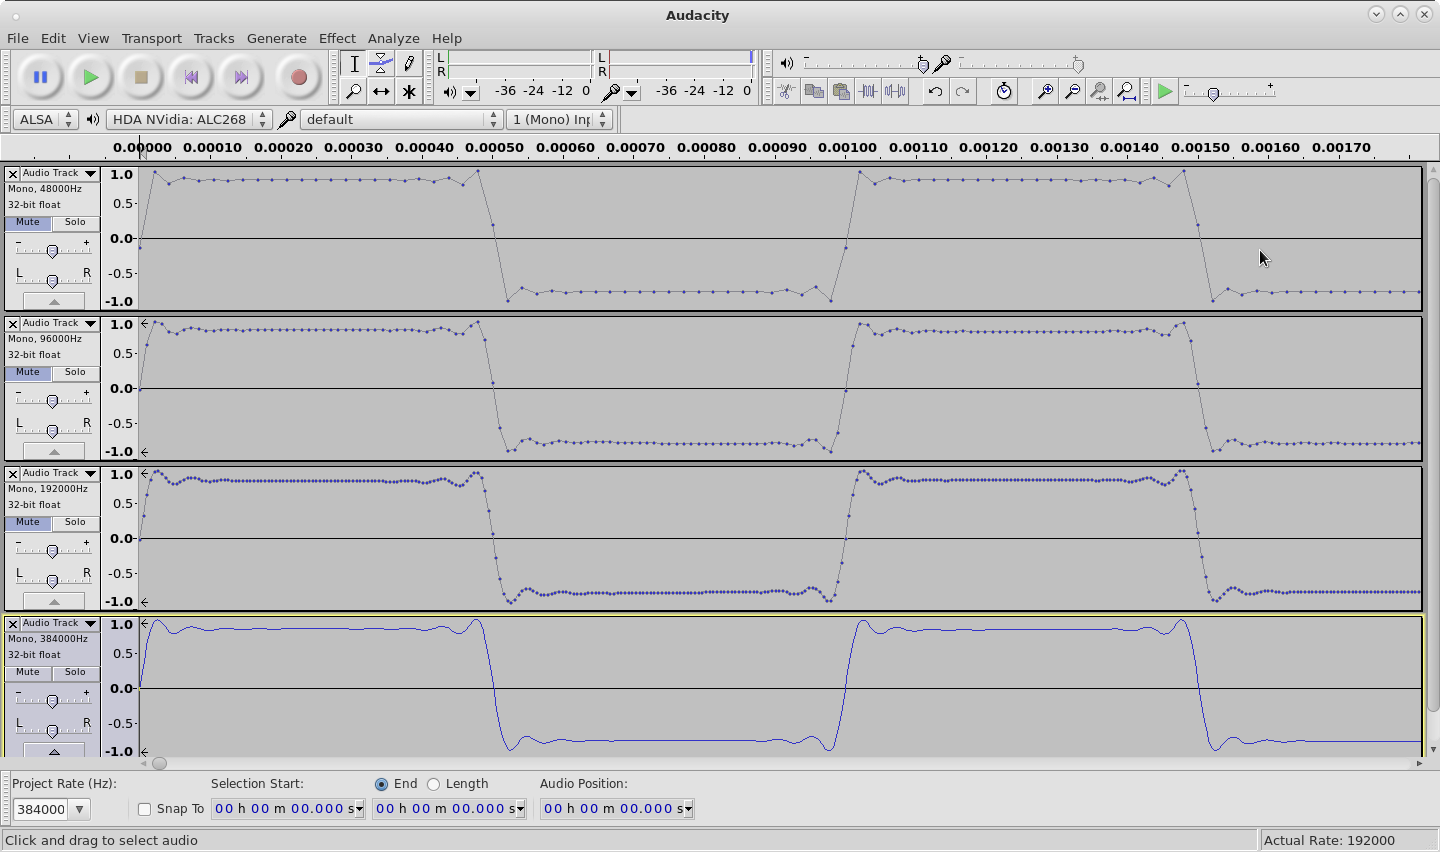The height and width of the screenshot is (852, 1440).
Task: Open the Generate menu
Action: tap(277, 38)
